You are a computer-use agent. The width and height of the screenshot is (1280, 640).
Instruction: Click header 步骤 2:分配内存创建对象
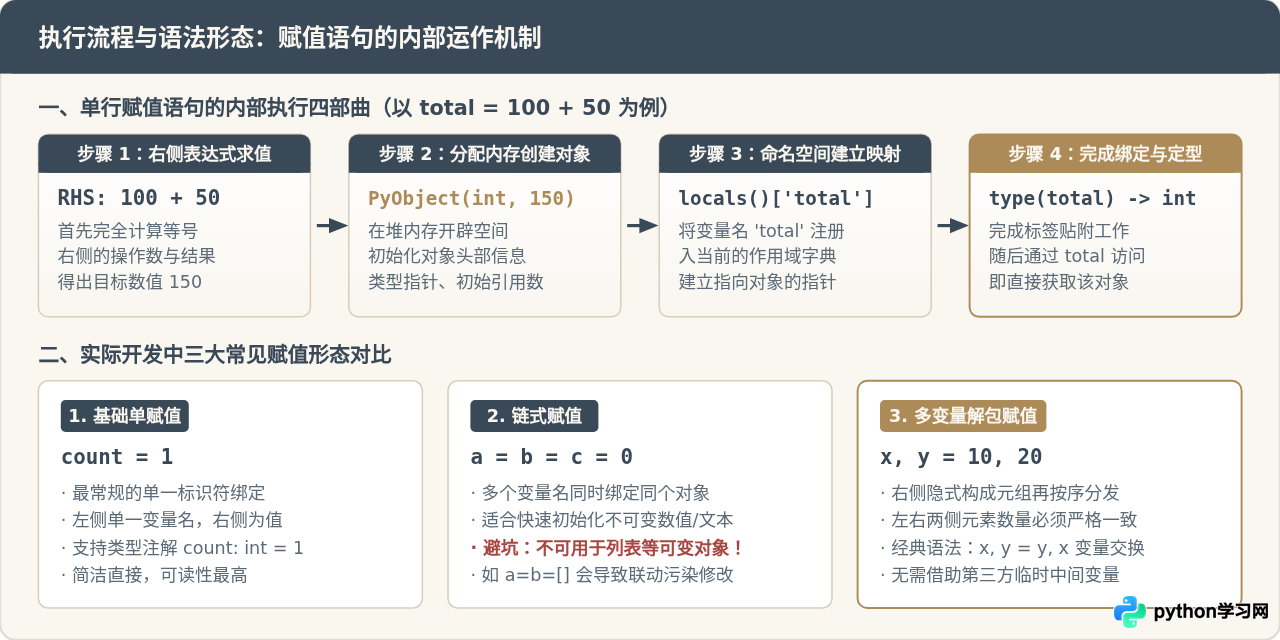484,154
